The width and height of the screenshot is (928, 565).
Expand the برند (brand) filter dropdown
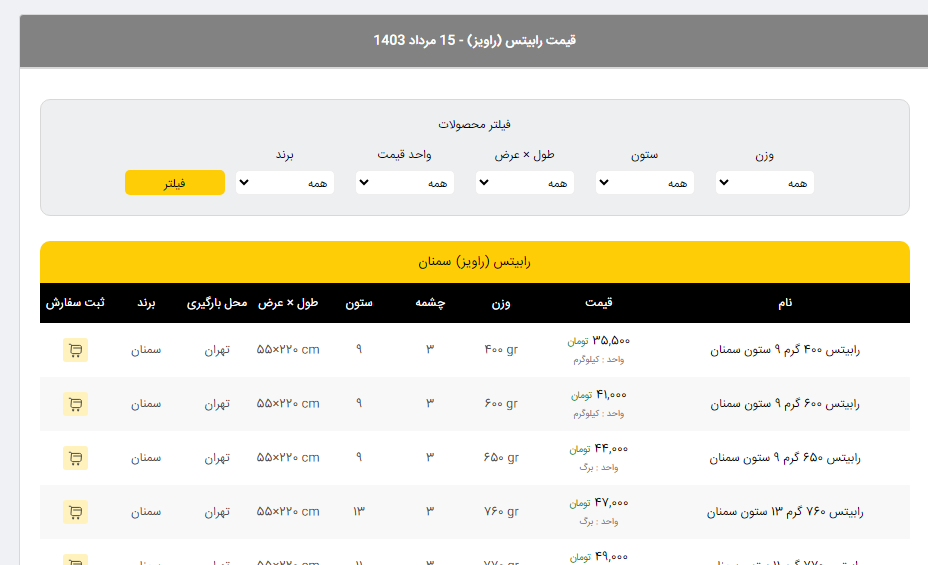[x=284, y=183]
